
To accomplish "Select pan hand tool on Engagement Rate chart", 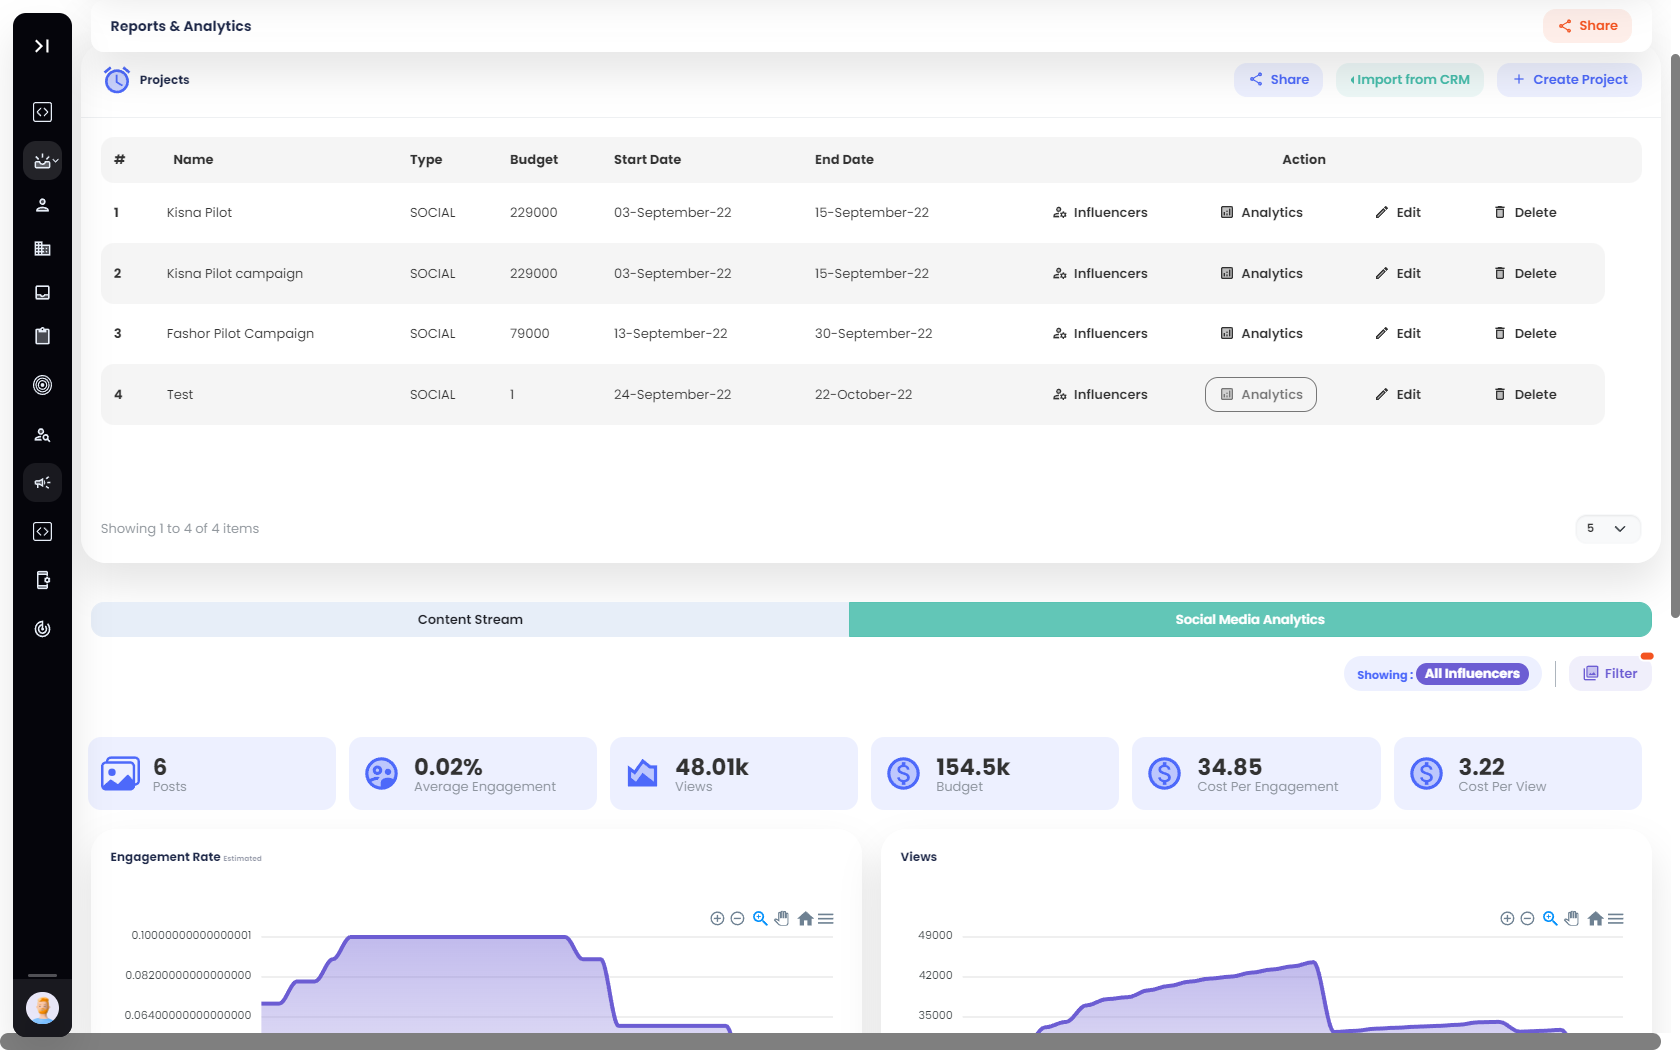I will [782, 918].
